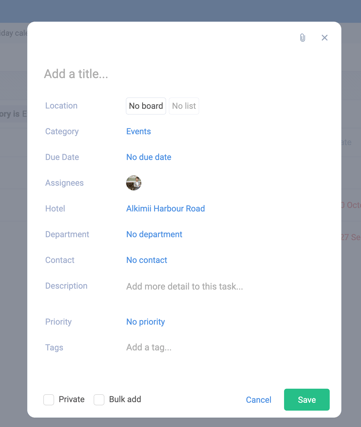The width and height of the screenshot is (361, 427).
Task: Cancel the task creation
Action: [258, 400]
